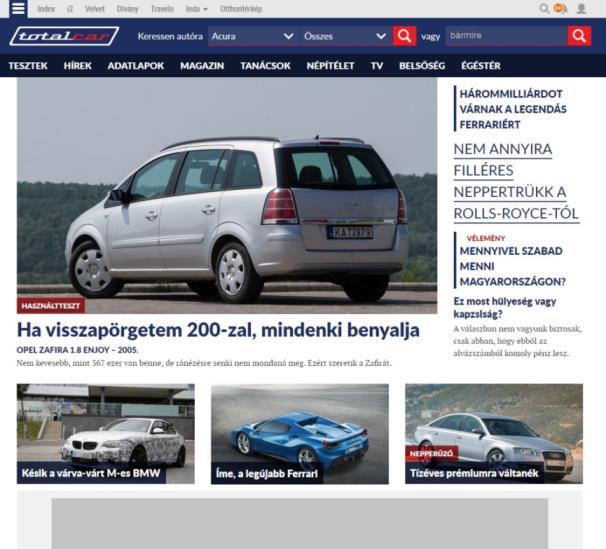Open headline Ha visszapörgetem 200-zal, mindenki benyalja
This screenshot has width=606, height=549.
[218, 330]
